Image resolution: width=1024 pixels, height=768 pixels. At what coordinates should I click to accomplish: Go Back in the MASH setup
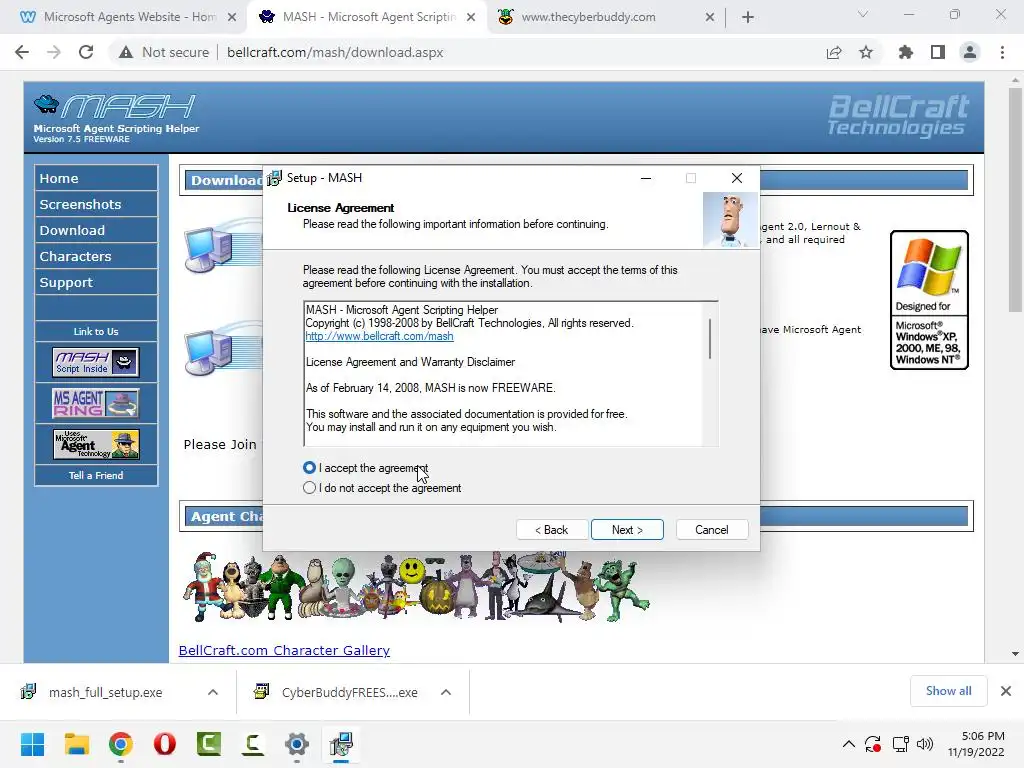(x=552, y=530)
